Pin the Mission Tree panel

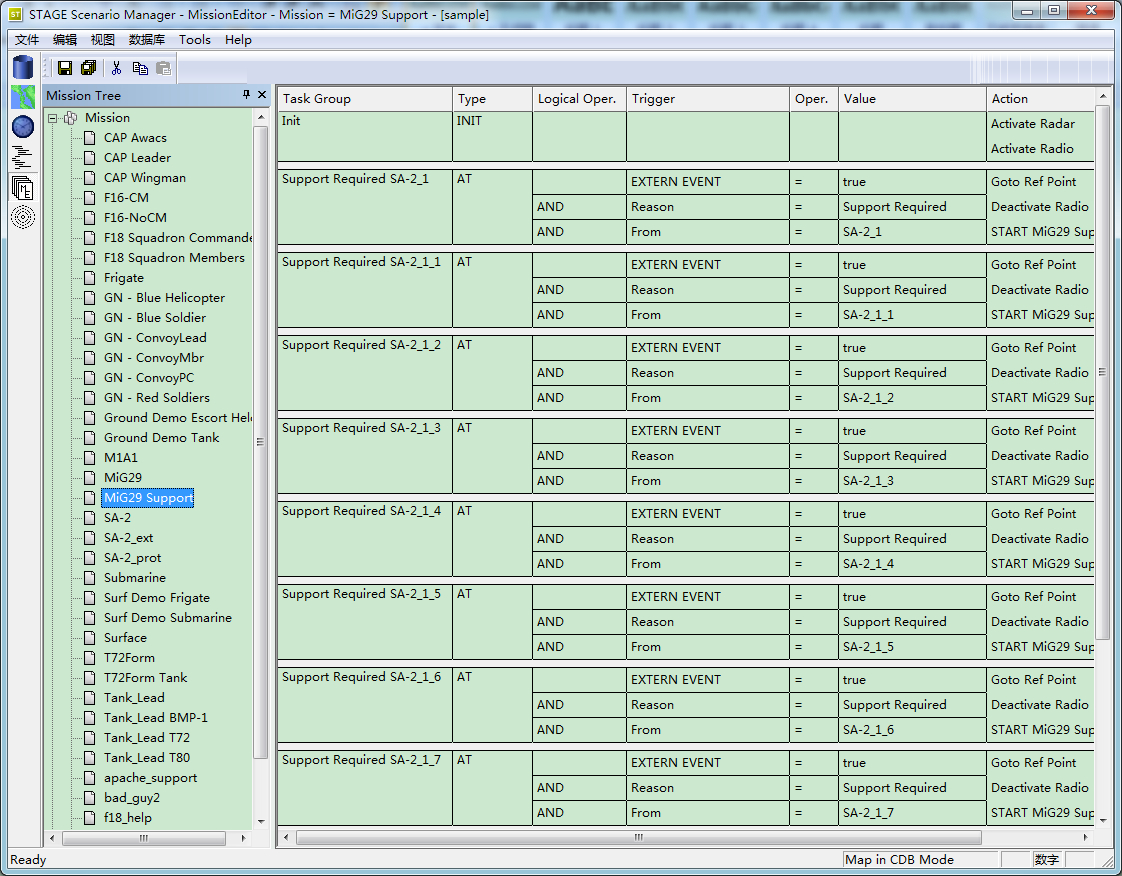pyautogui.click(x=246, y=94)
